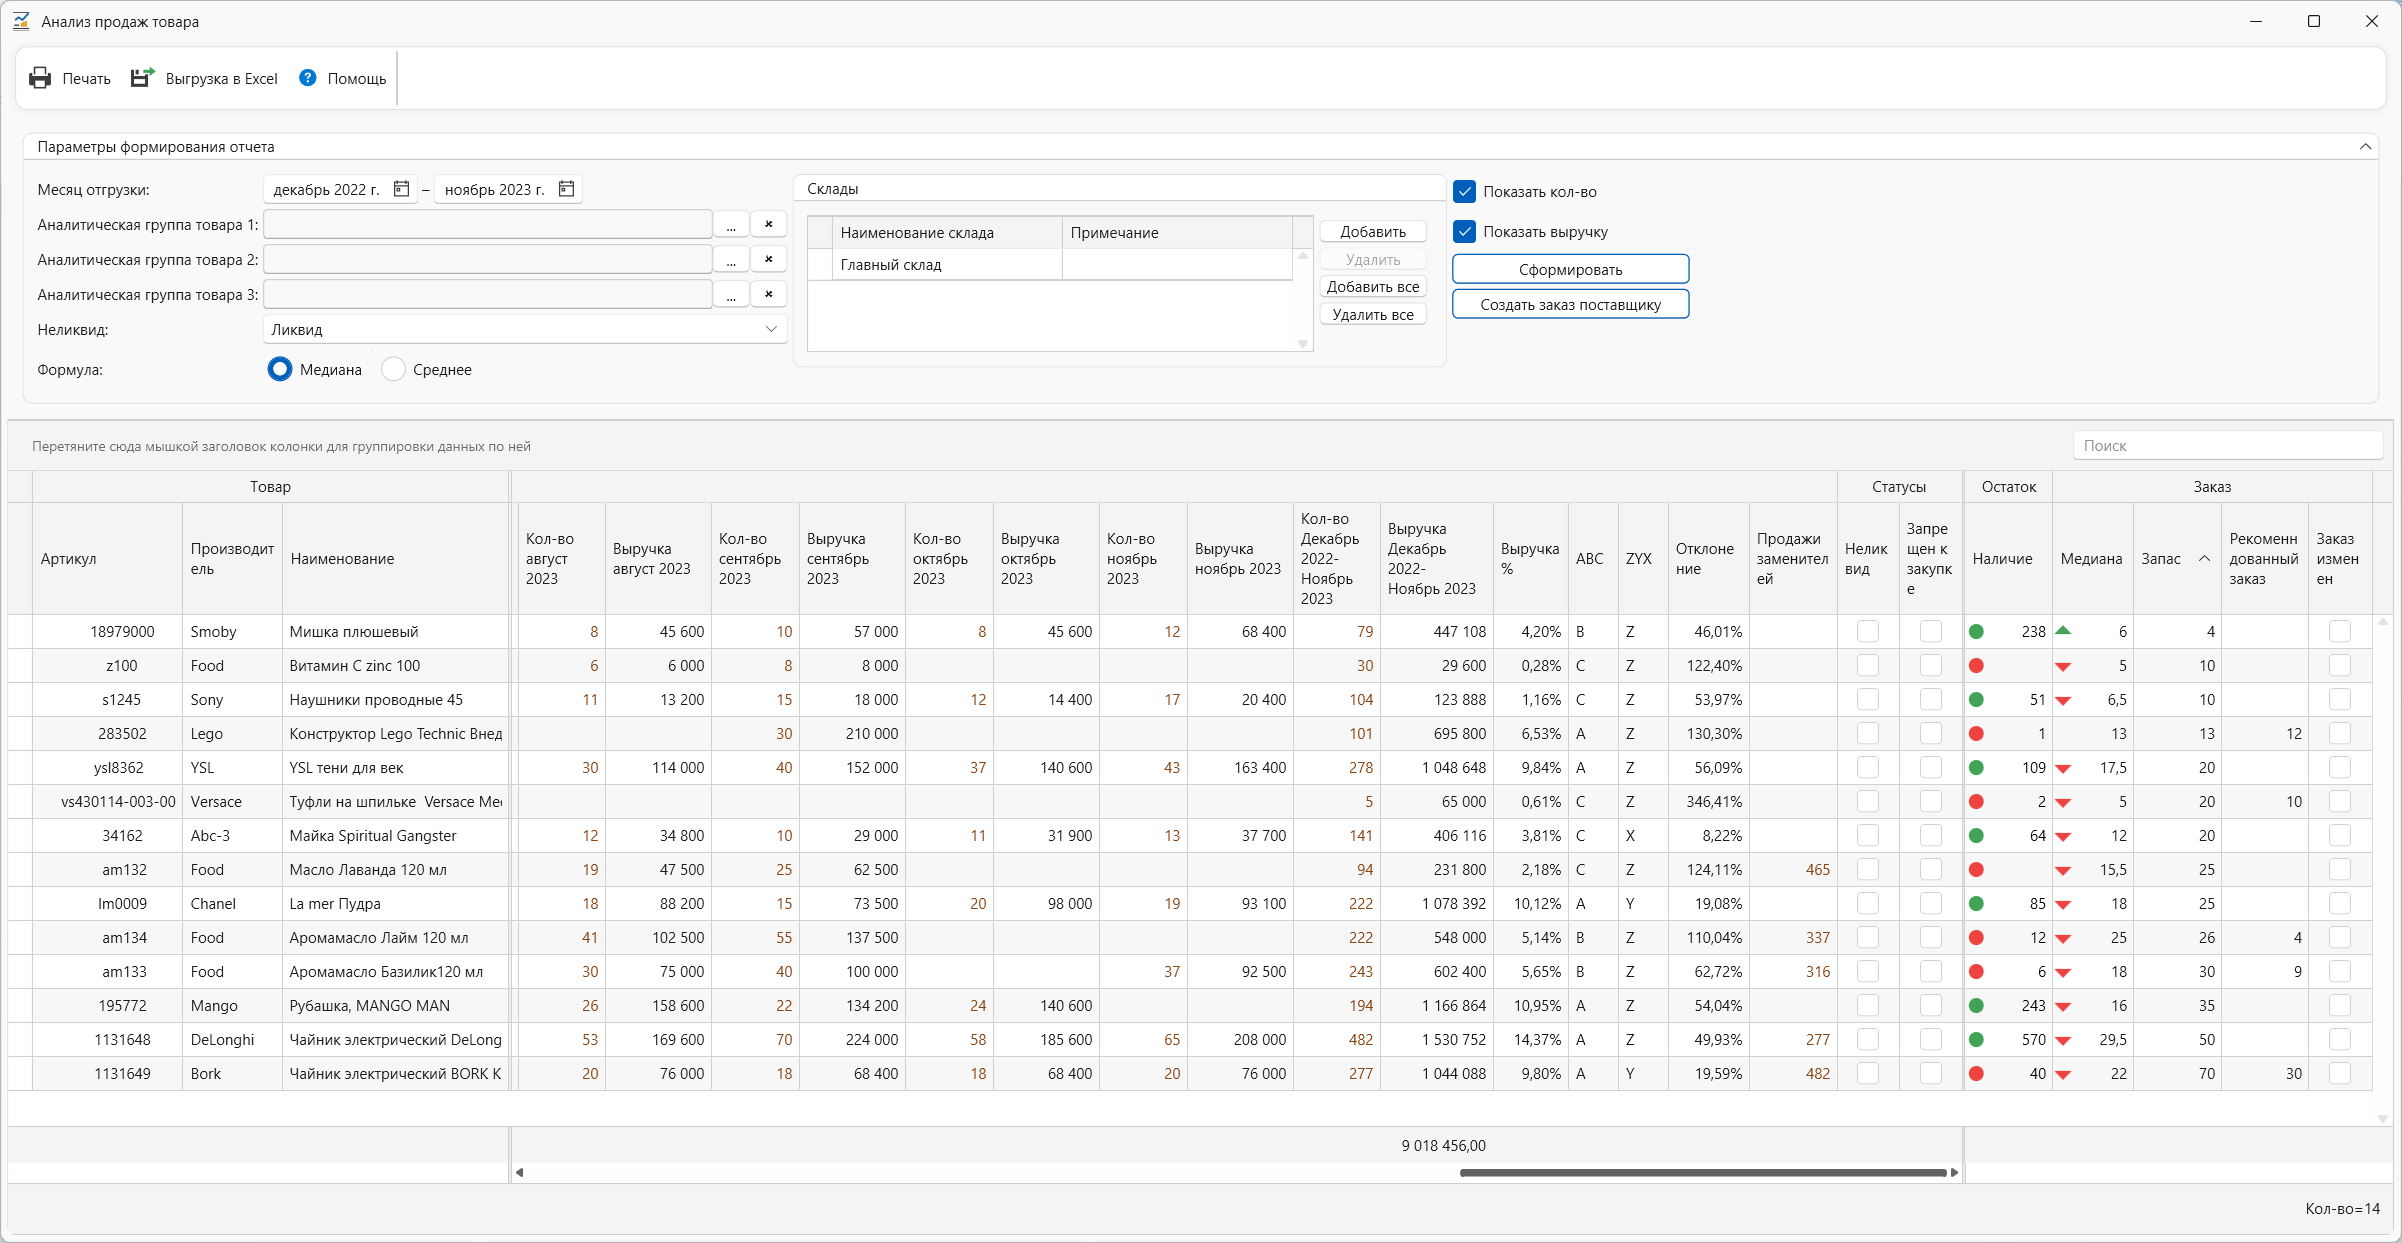The image size is (2402, 1243).
Task: Open calendar for end month ноябрь 2023
Action: (566, 189)
